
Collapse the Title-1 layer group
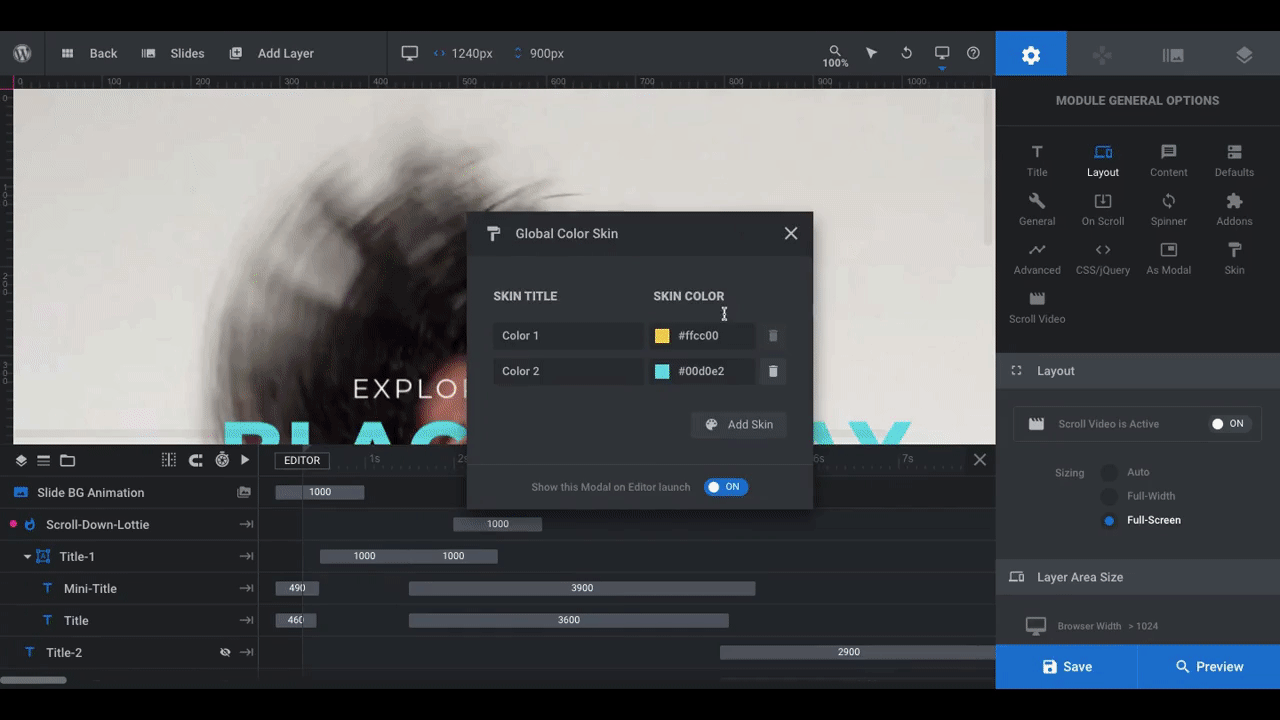coord(27,556)
